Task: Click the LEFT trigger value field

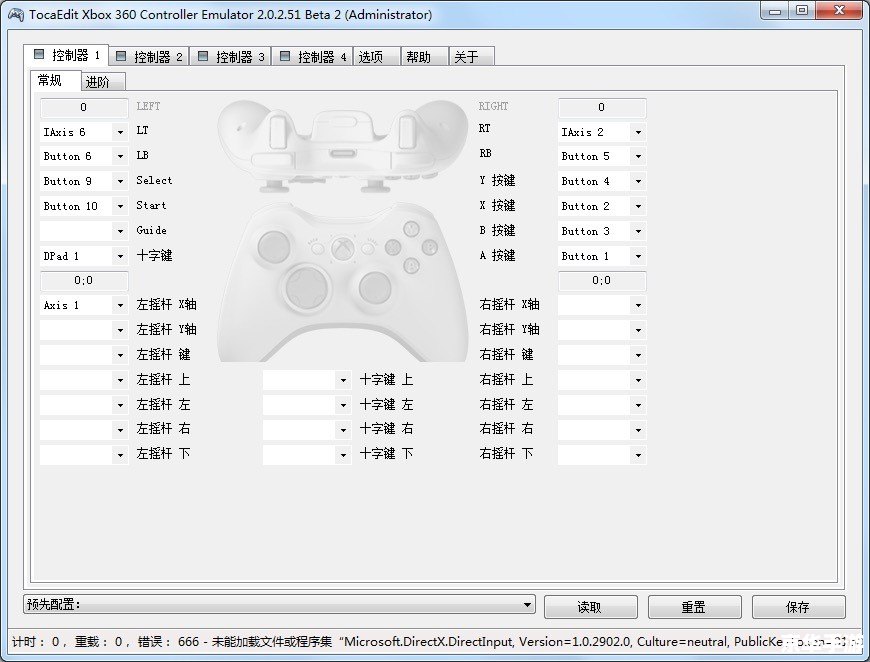Action: [x=84, y=108]
